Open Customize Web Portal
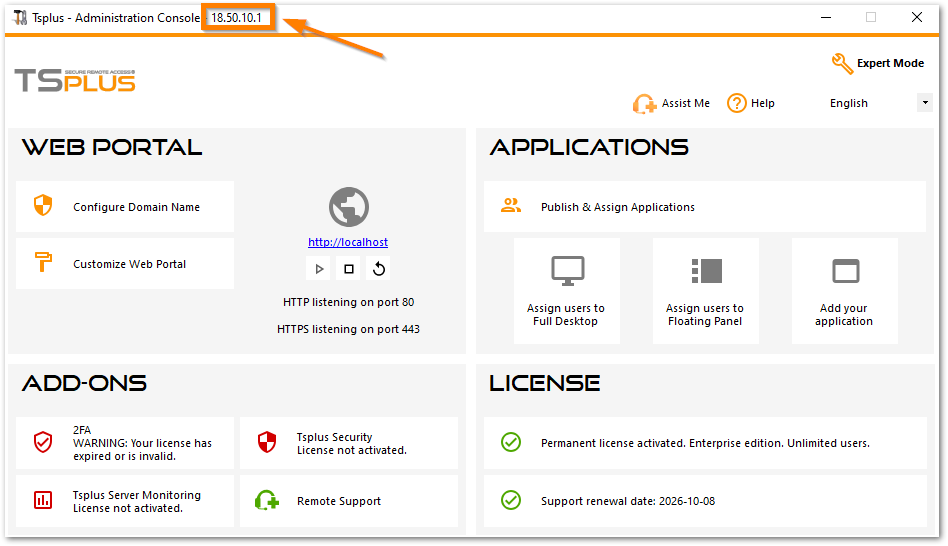948x546 pixels. coord(125,264)
